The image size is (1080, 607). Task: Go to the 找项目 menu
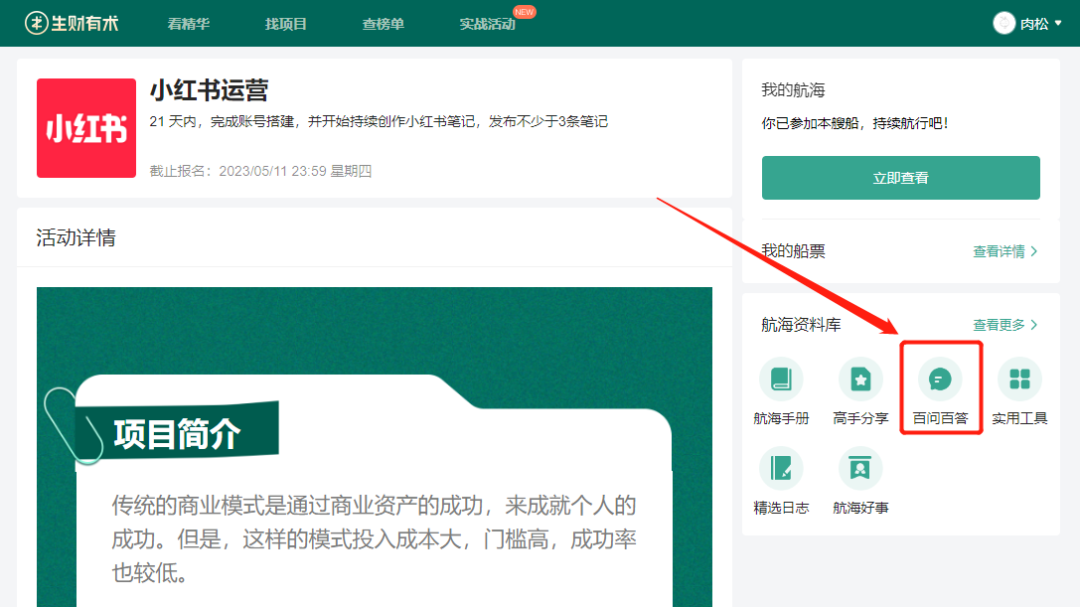click(x=286, y=24)
